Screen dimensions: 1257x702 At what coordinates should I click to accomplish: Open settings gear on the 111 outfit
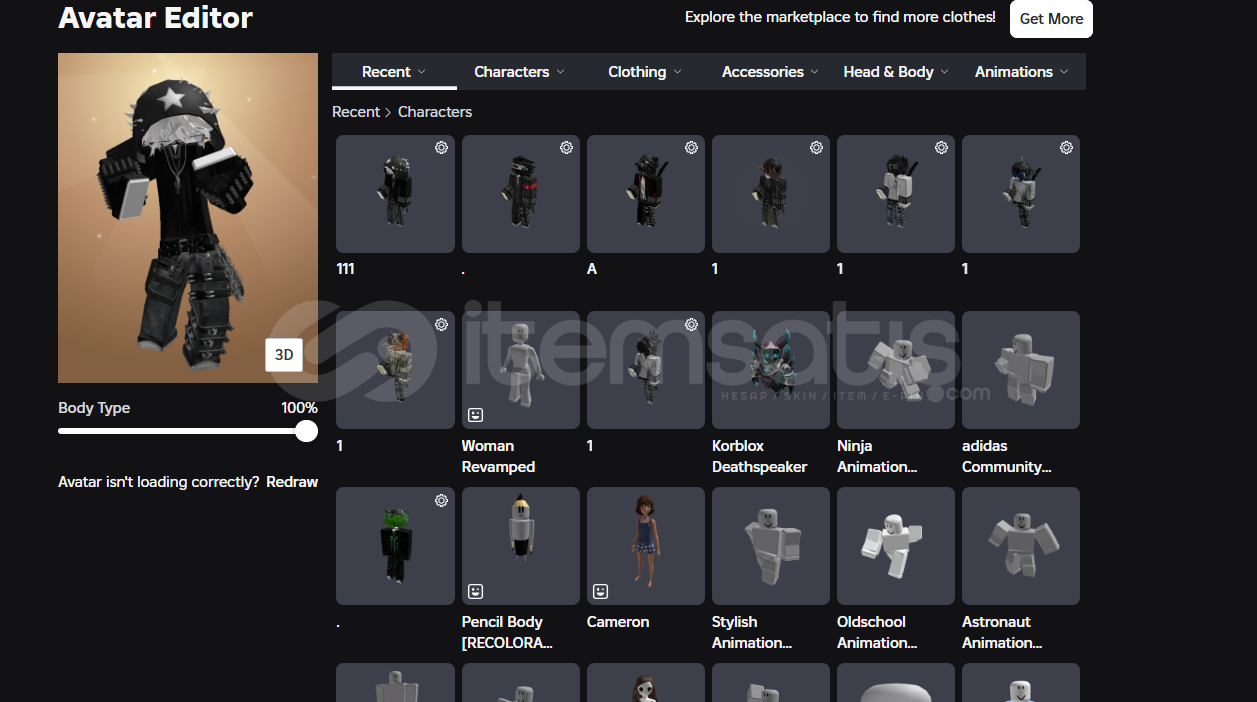[x=441, y=148]
